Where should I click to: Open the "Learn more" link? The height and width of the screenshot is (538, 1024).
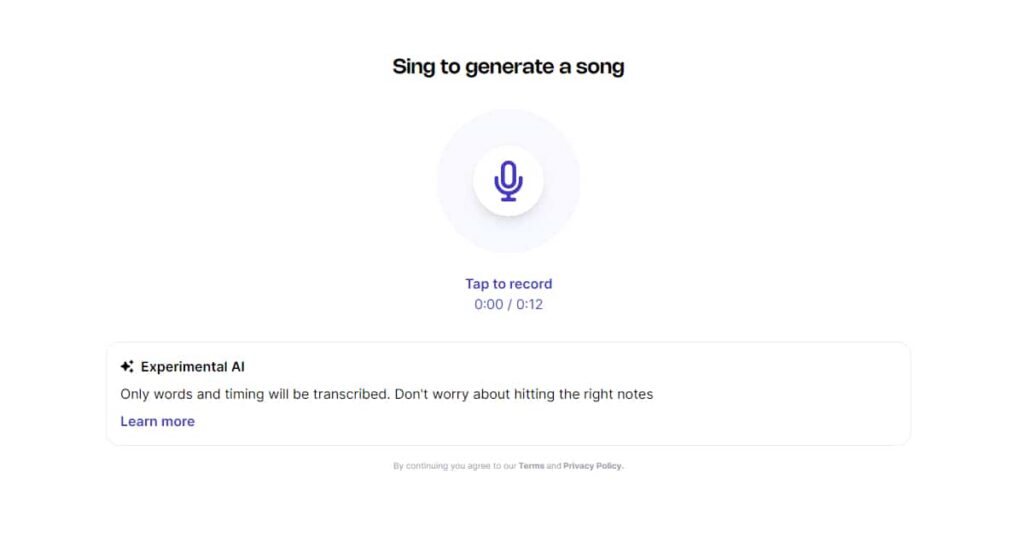coord(157,421)
